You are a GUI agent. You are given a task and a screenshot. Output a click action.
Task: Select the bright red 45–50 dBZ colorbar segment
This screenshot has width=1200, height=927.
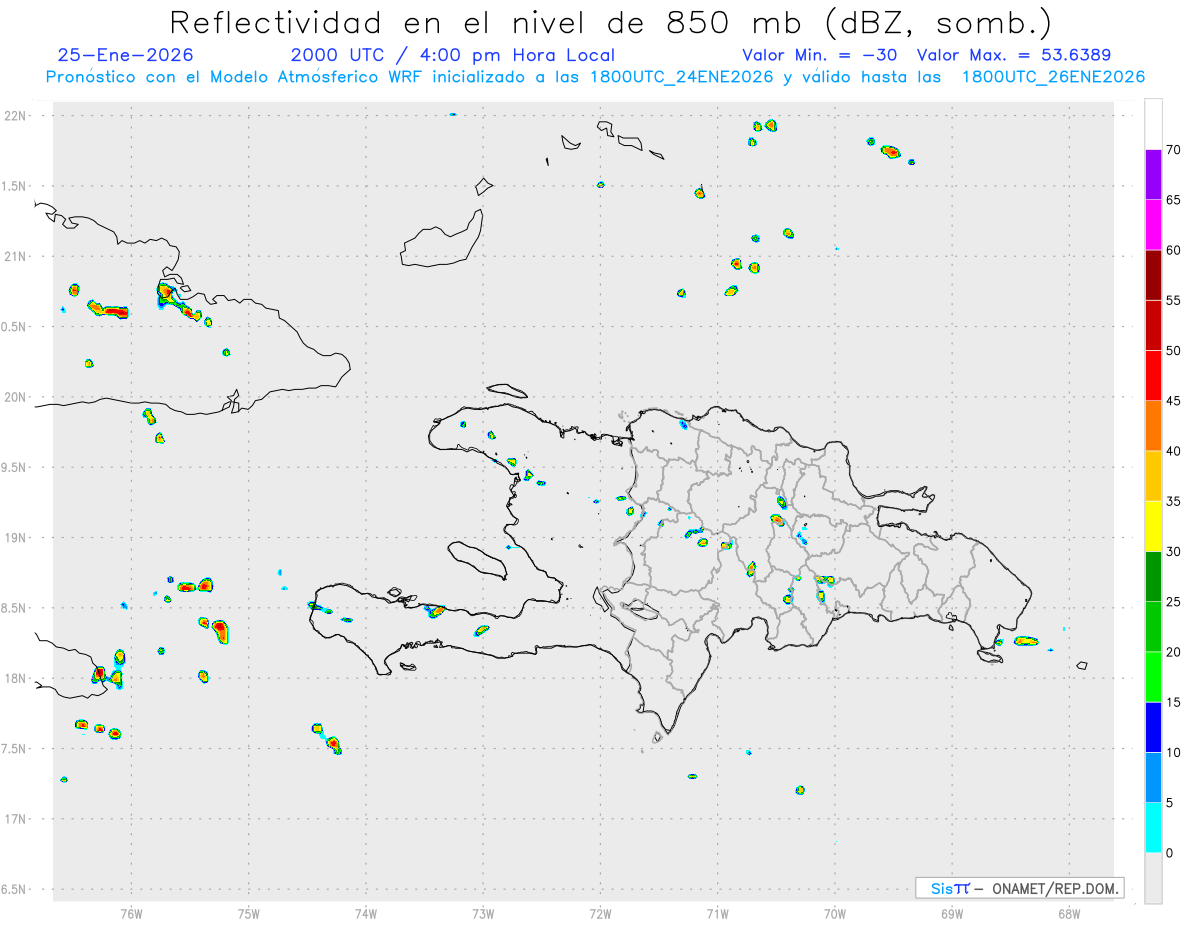click(1153, 376)
